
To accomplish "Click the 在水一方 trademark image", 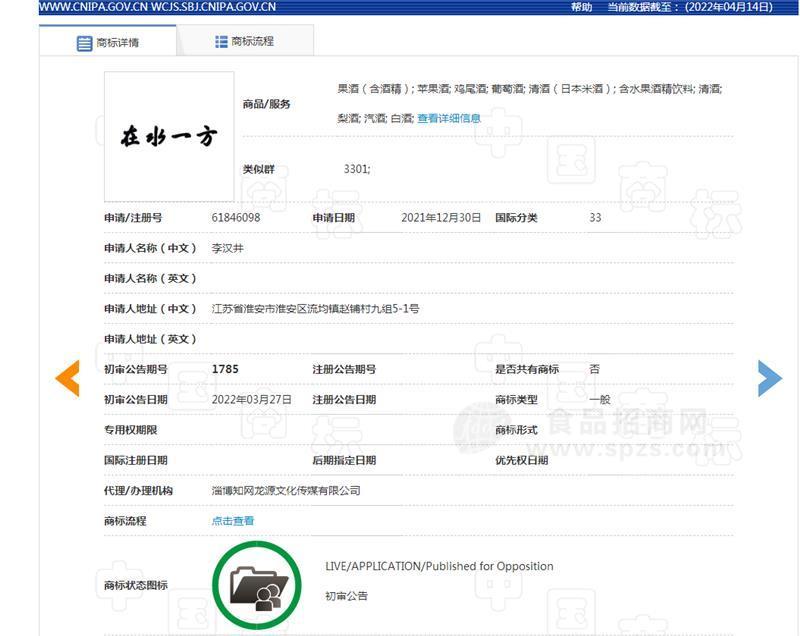I will (169, 136).
